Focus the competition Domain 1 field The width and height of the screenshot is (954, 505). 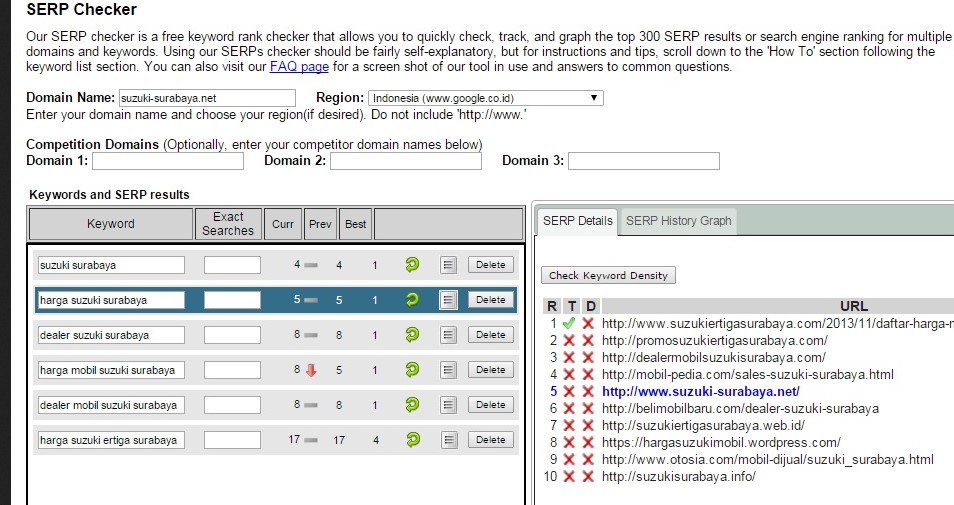tap(168, 161)
